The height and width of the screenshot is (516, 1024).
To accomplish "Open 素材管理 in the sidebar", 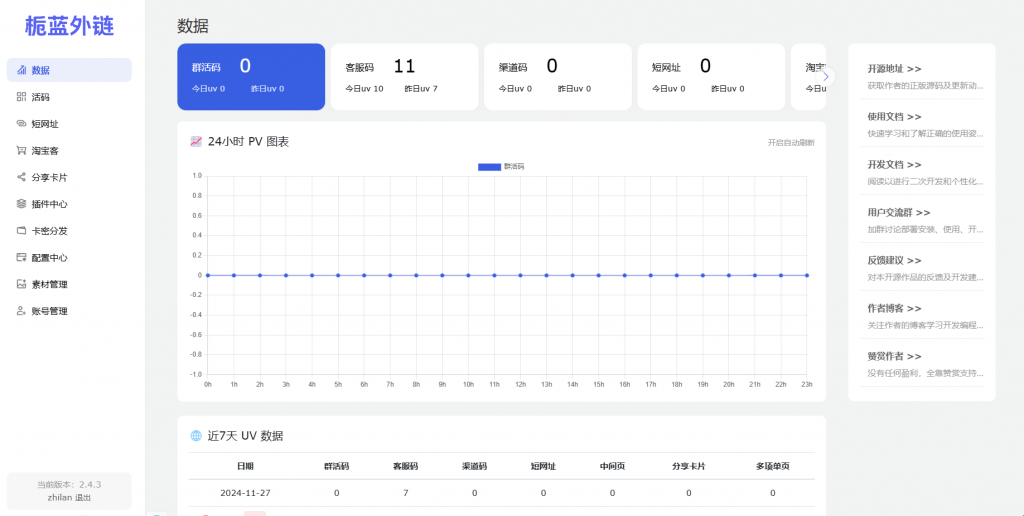I will tap(69, 284).
